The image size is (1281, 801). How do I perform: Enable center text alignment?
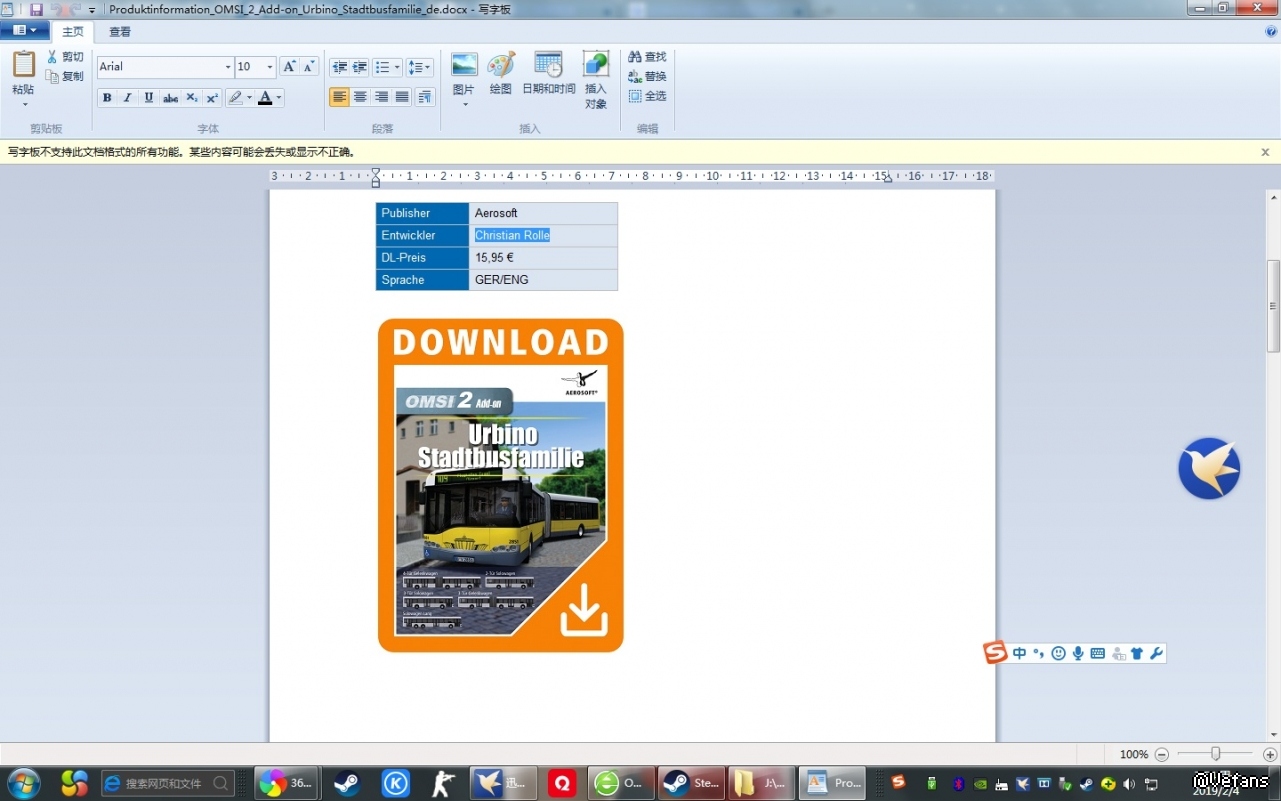[x=361, y=97]
